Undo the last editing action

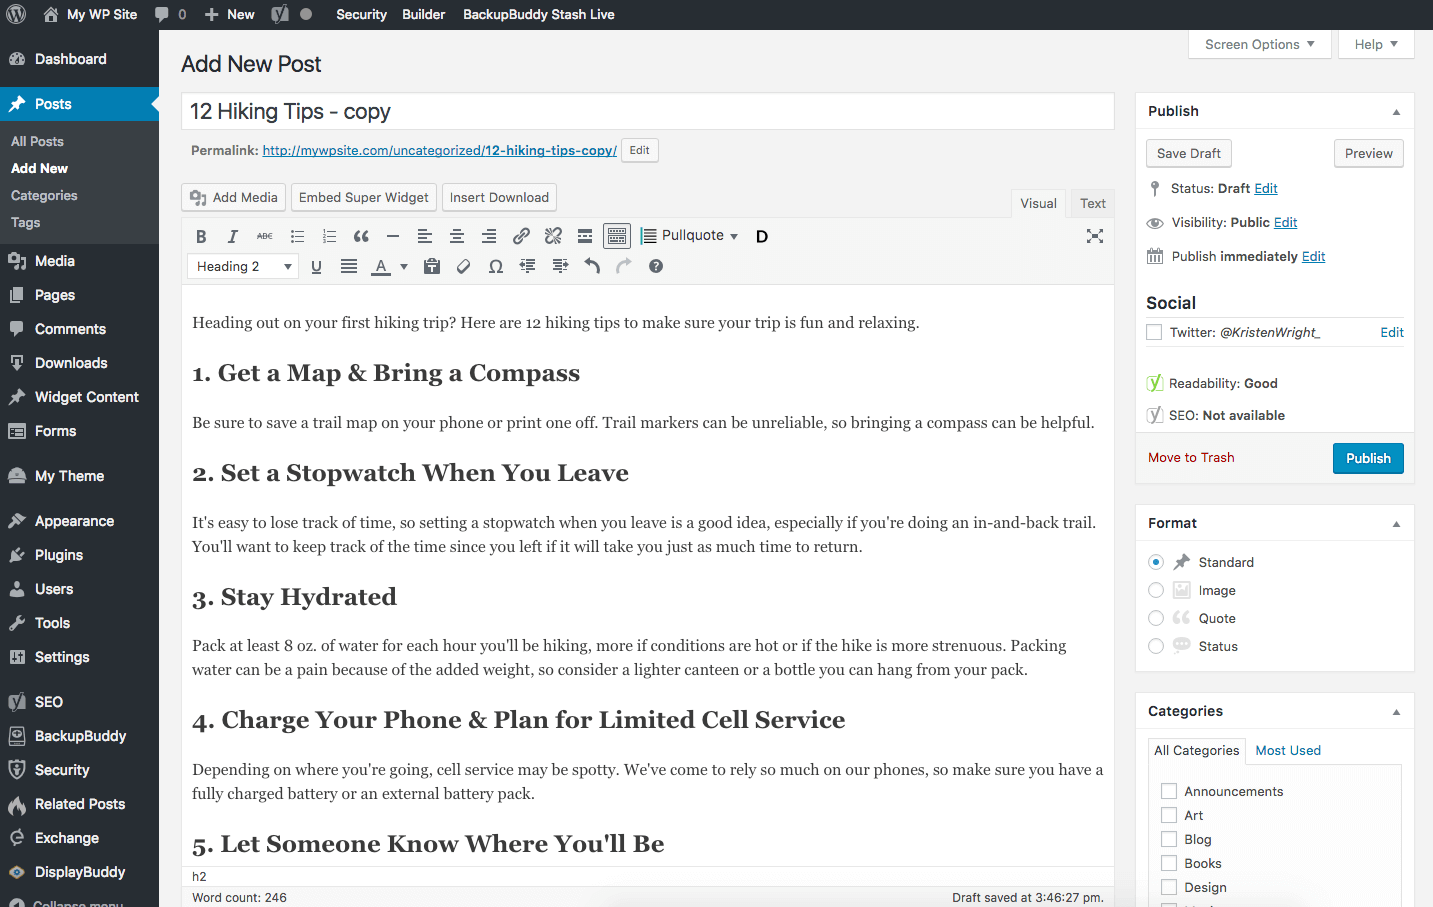pos(591,266)
